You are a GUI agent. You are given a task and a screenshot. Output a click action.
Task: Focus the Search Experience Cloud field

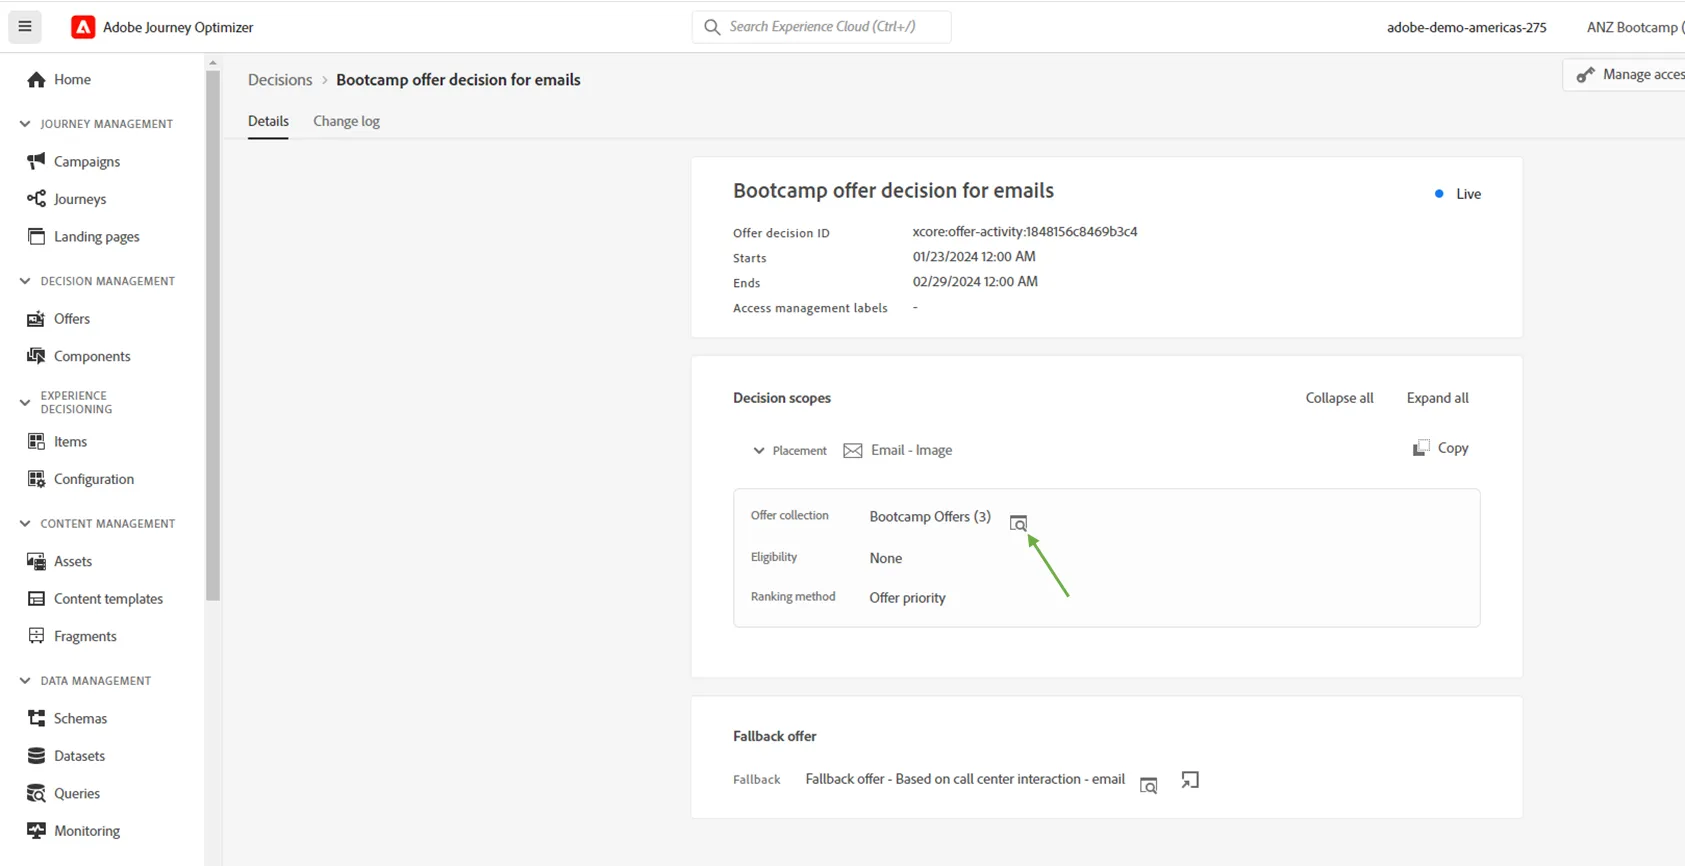[821, 27]
